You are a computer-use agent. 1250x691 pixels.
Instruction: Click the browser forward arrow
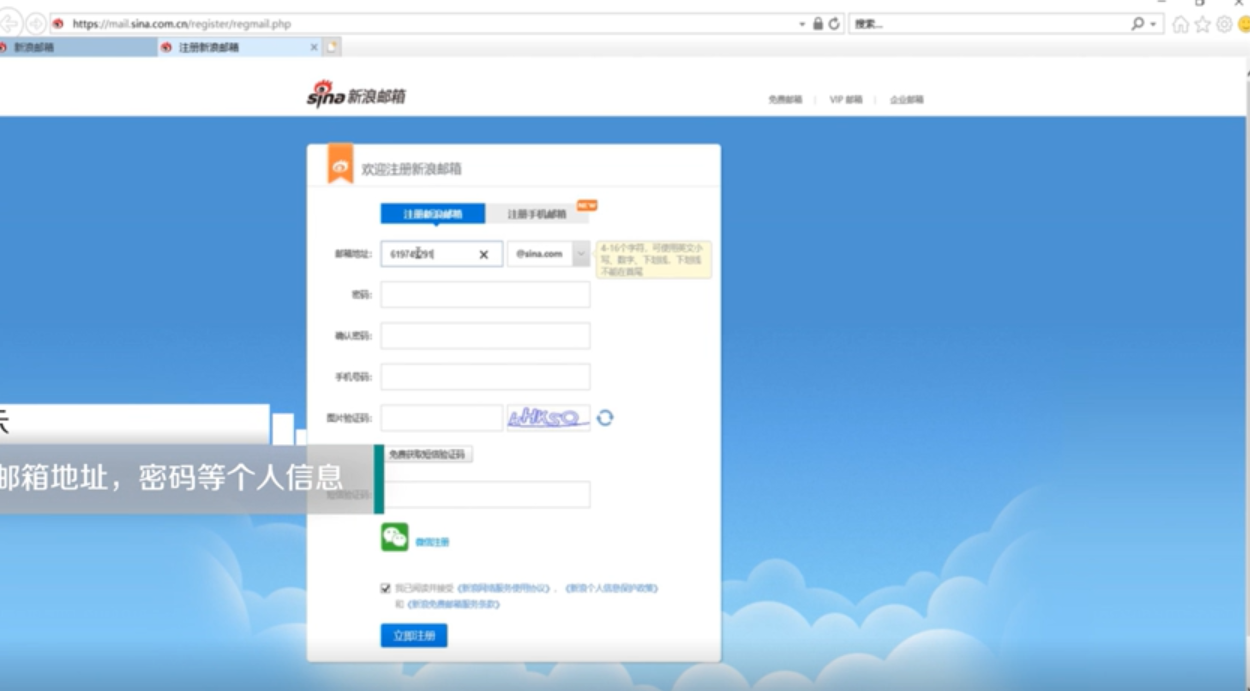(x=35, y=23)
